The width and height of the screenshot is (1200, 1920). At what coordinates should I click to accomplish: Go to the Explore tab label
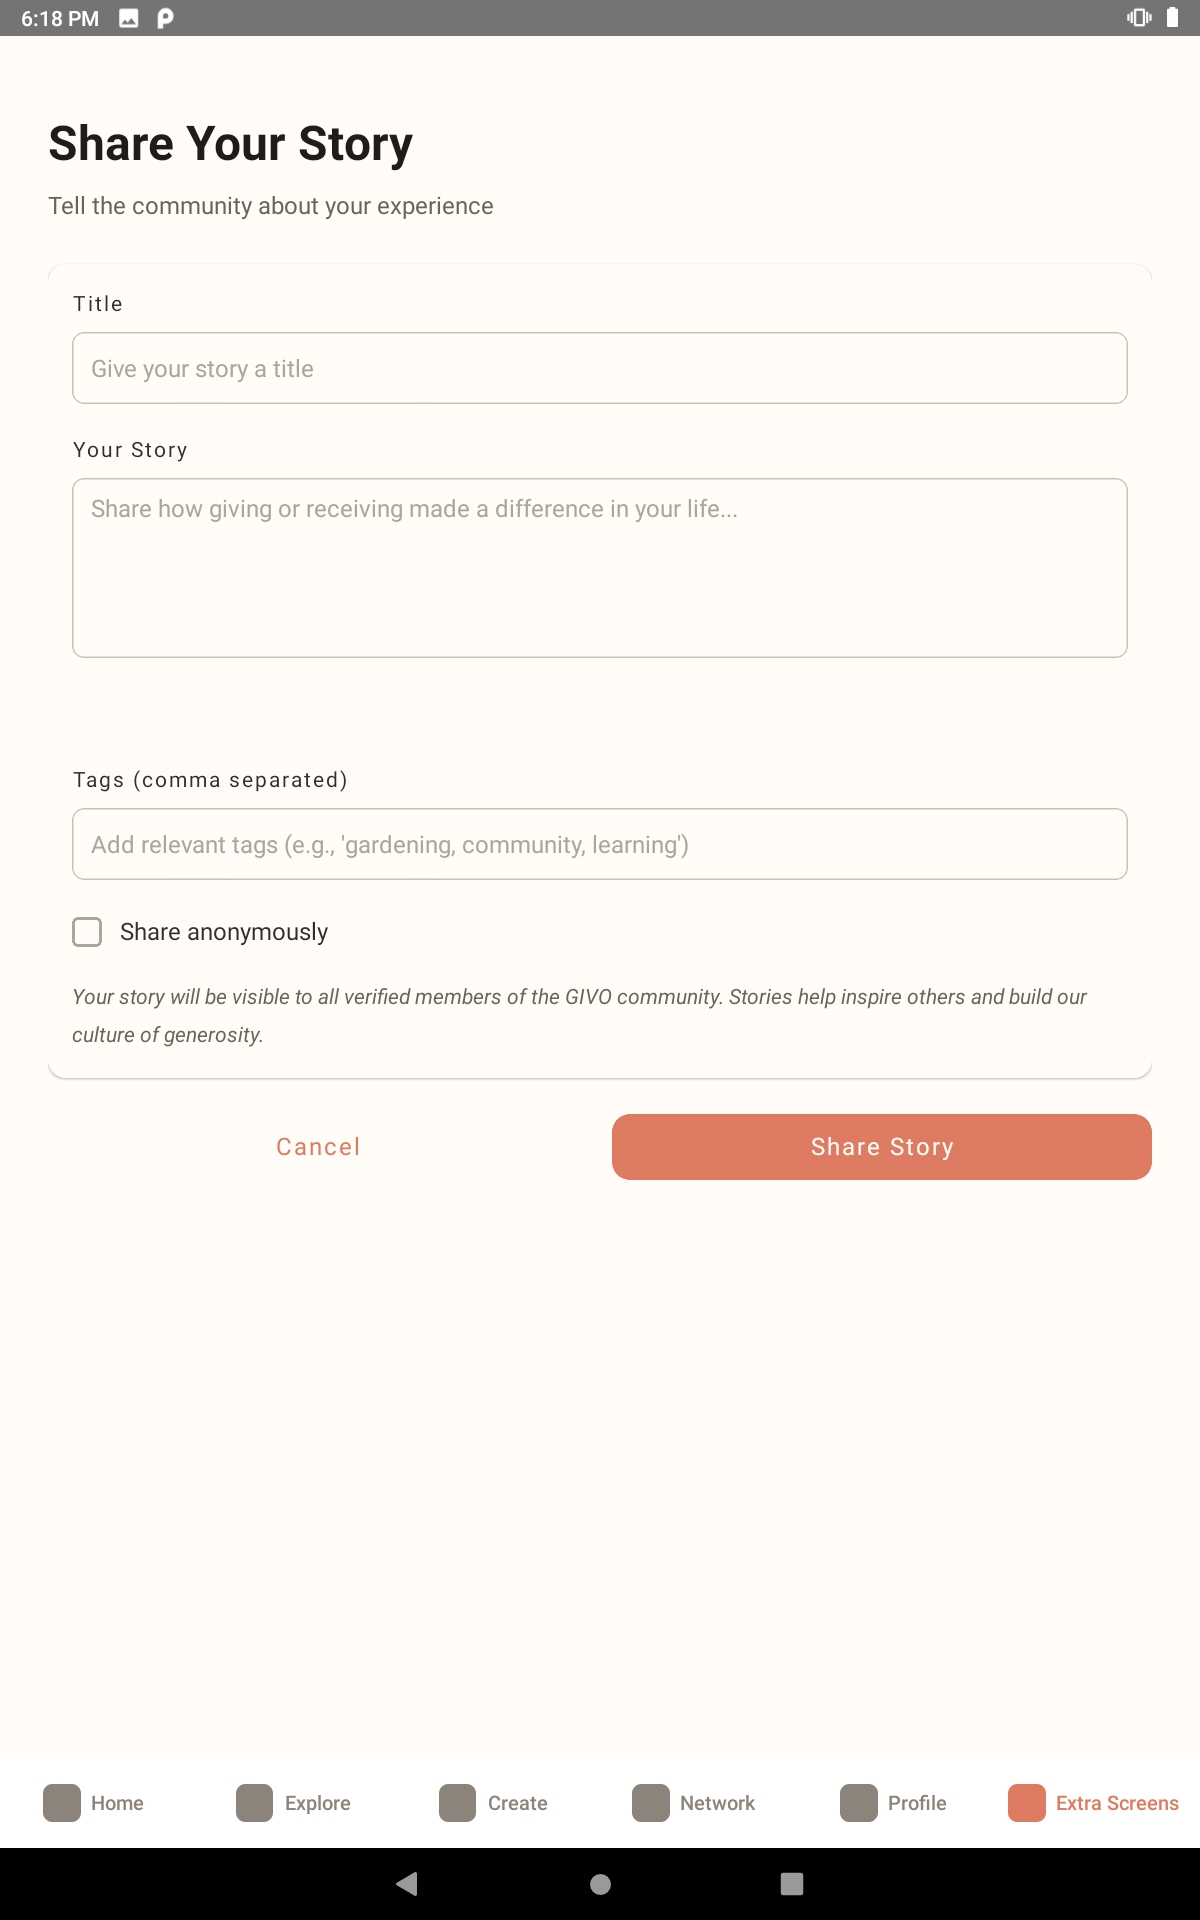[317, 1803]
